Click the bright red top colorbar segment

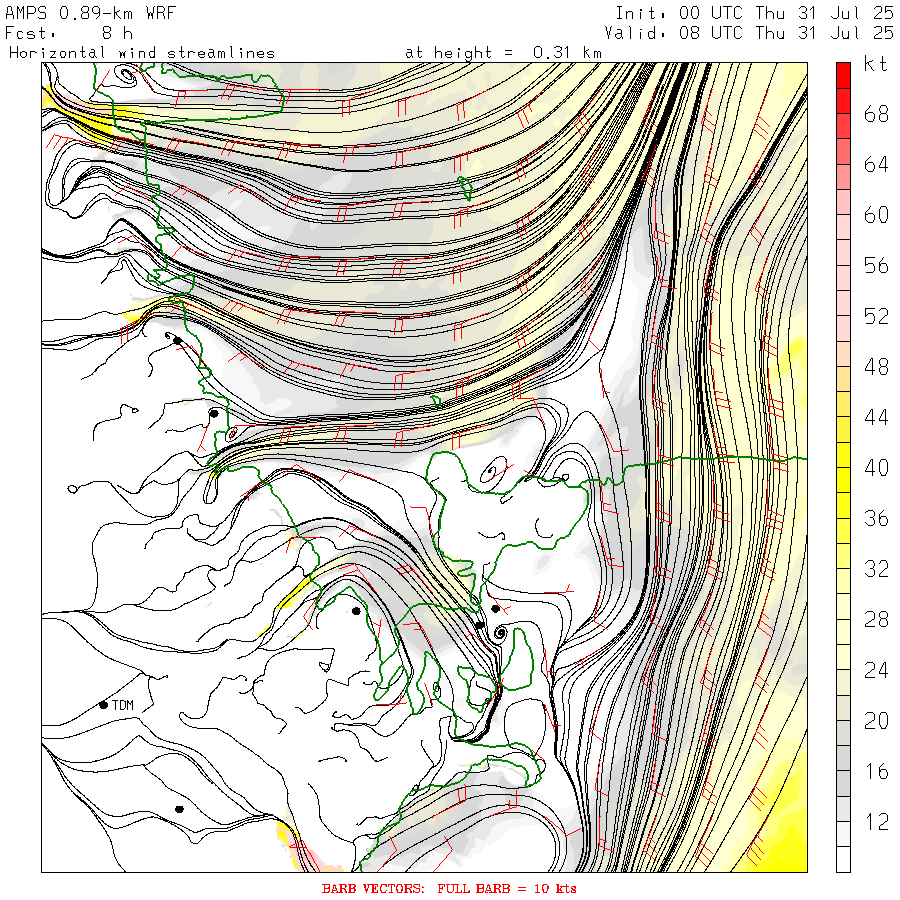click(843, 75)
